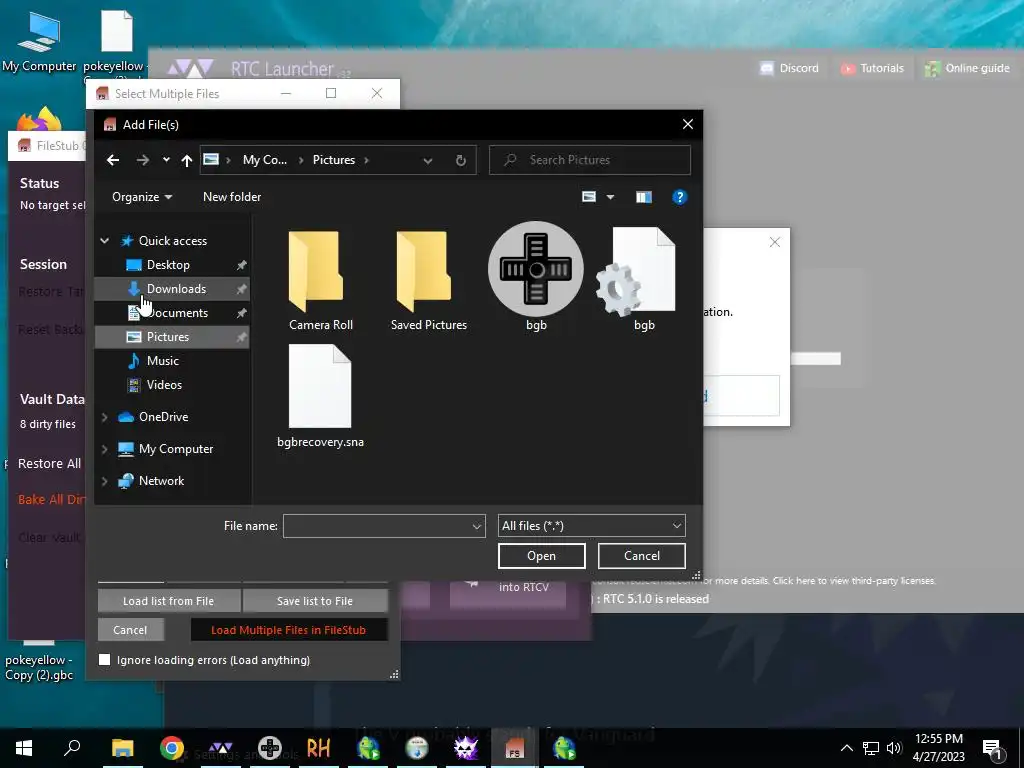Open Google Chrome from taskbar

(x=172, y=748)
